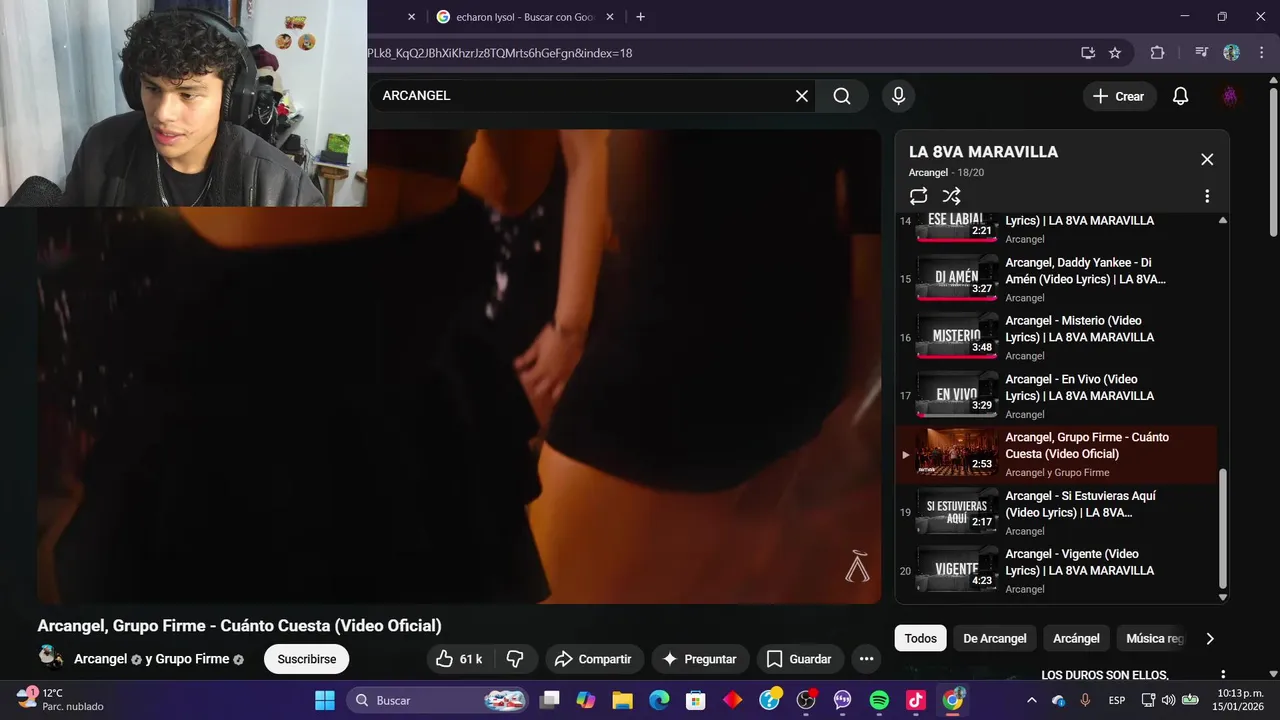The height and width of the screenshot is (720, 1280).
Task: Open the Arcangel link under playlist title
Action: point(927,173)
